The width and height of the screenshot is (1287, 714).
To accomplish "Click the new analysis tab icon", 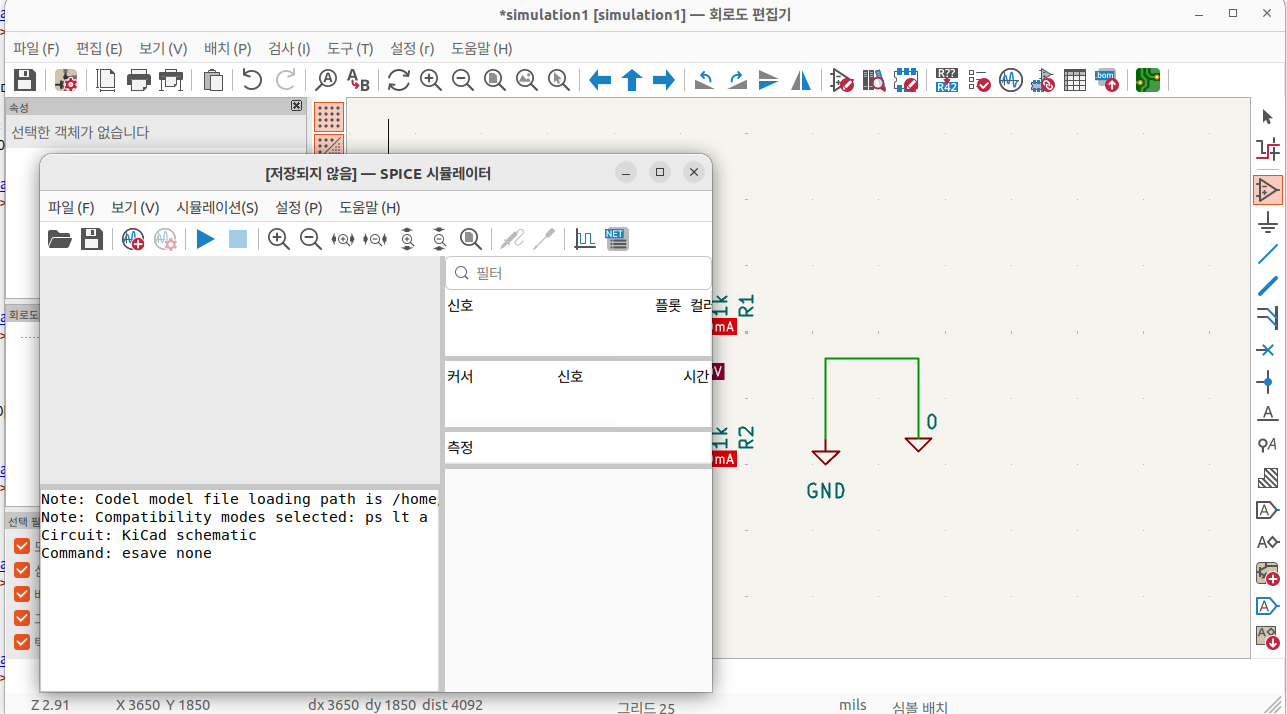I will point(133,239).
